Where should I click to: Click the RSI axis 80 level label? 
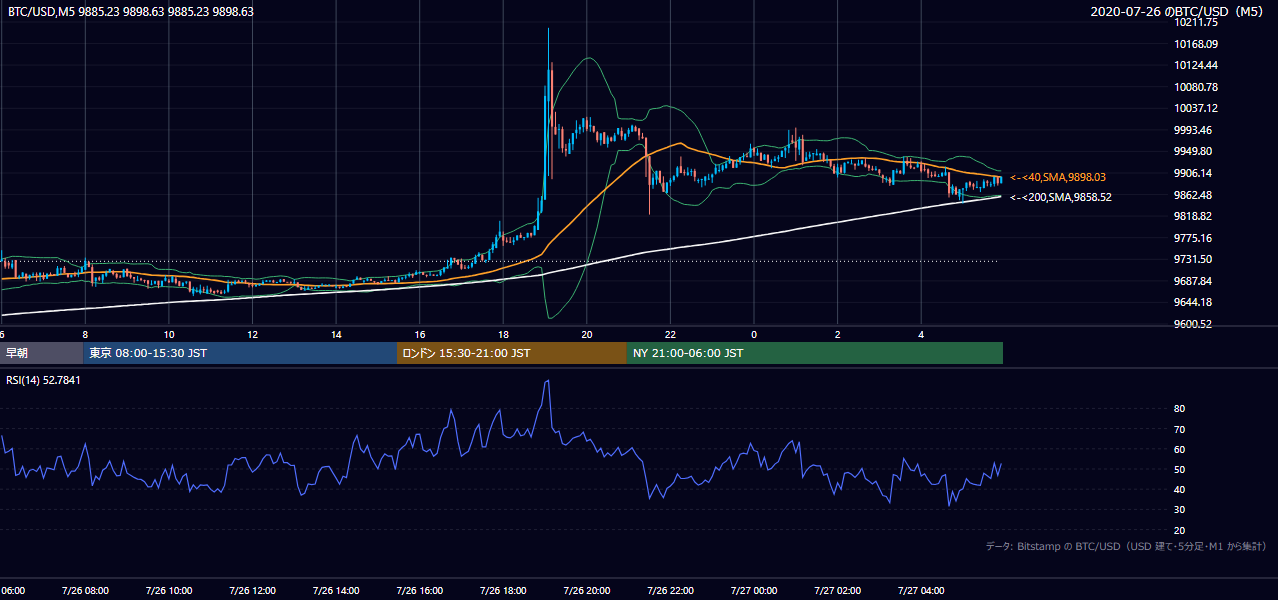click(1180, 409)
